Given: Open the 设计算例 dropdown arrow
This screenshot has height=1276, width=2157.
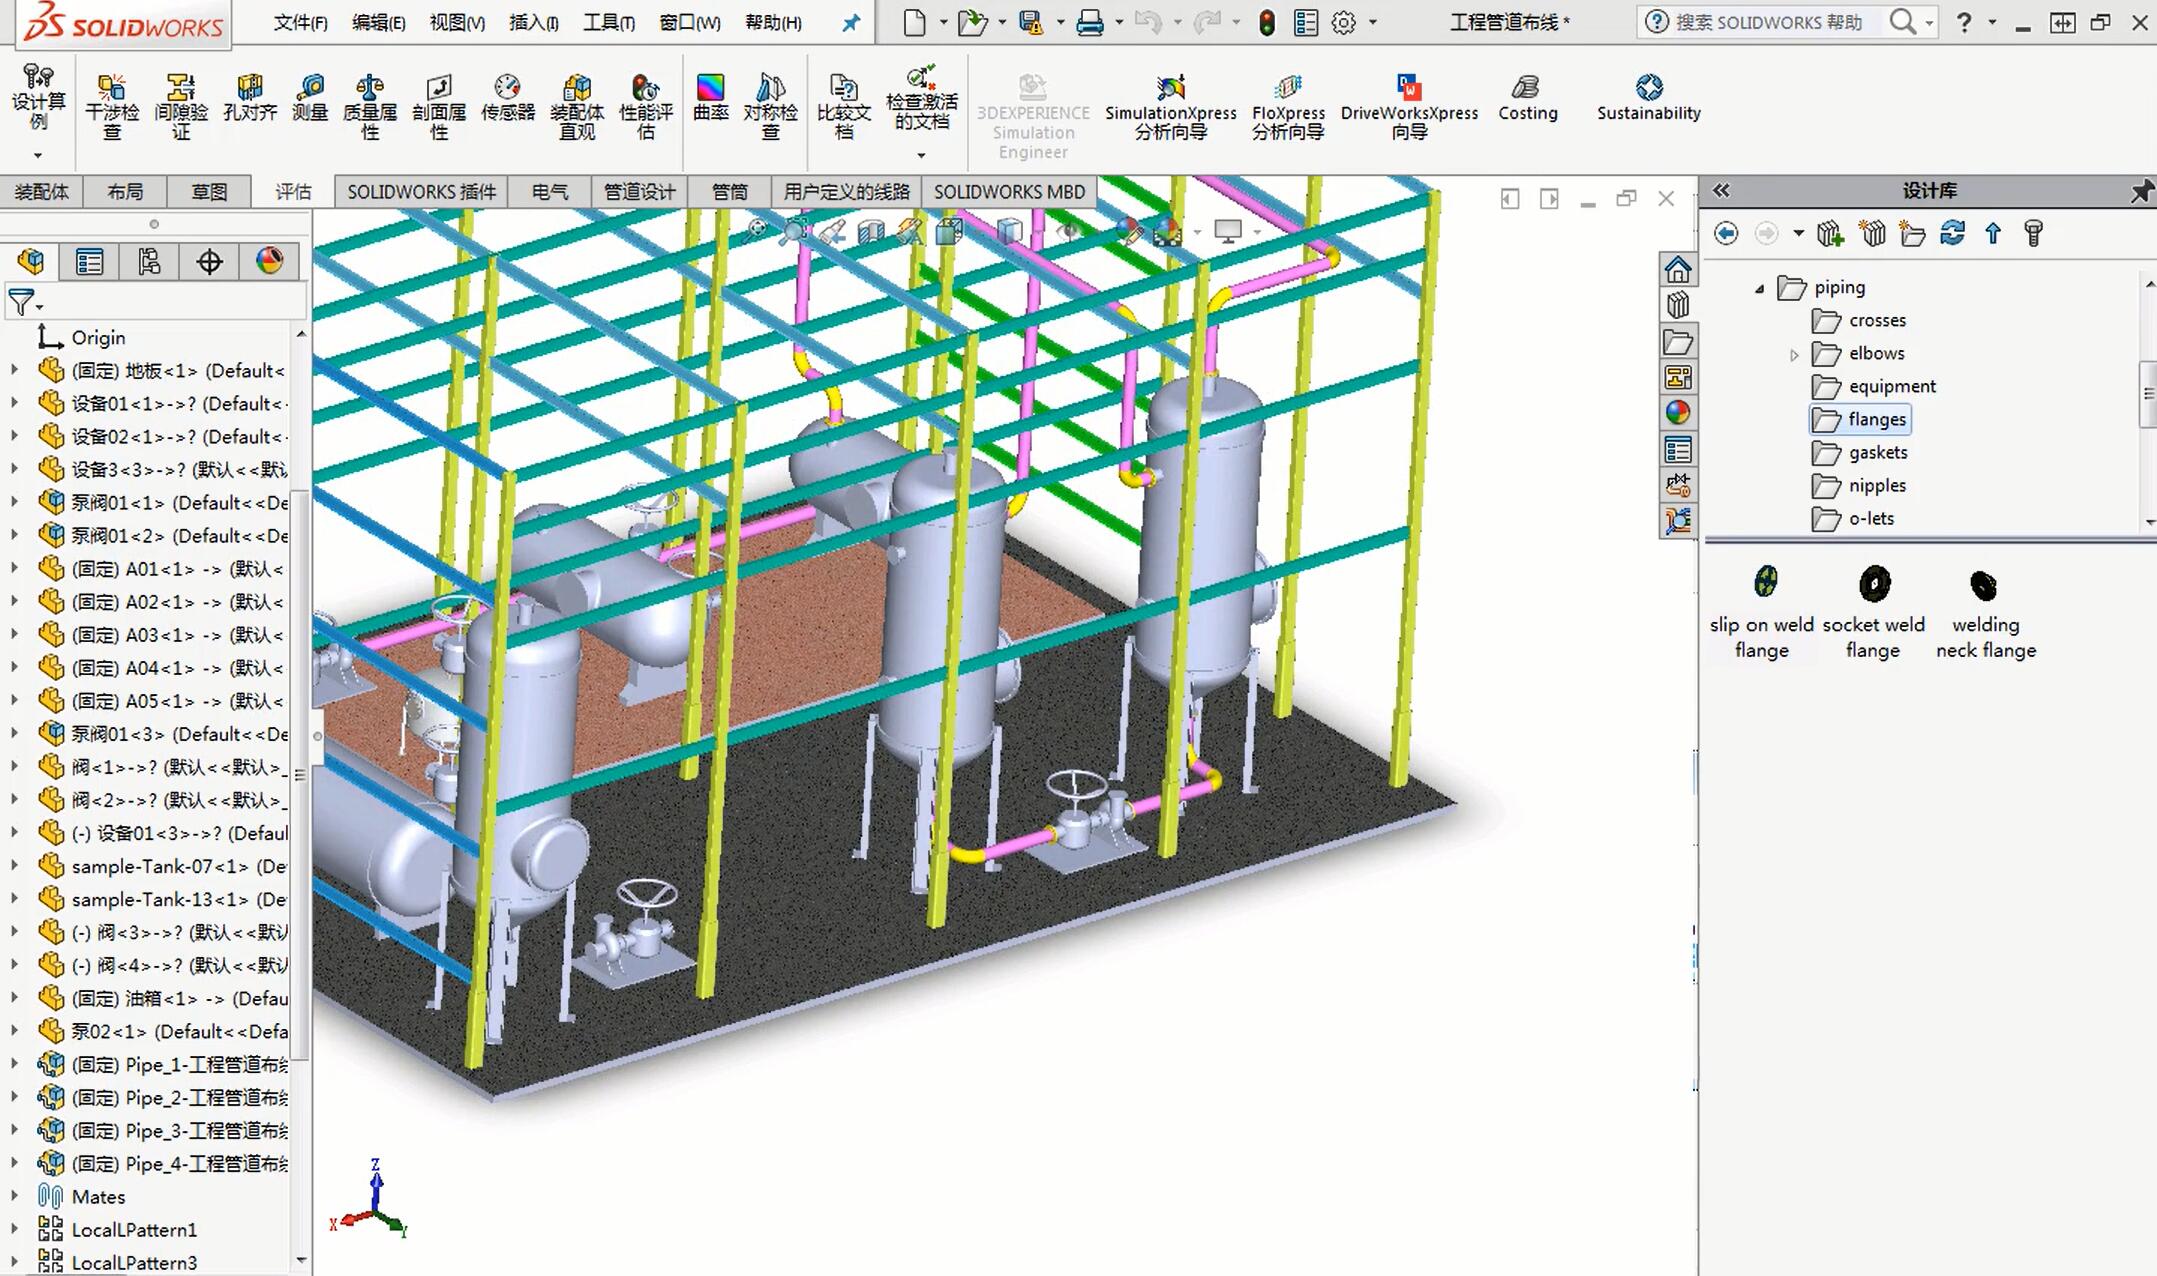Looking at the screenshot, I should [38, 155].
